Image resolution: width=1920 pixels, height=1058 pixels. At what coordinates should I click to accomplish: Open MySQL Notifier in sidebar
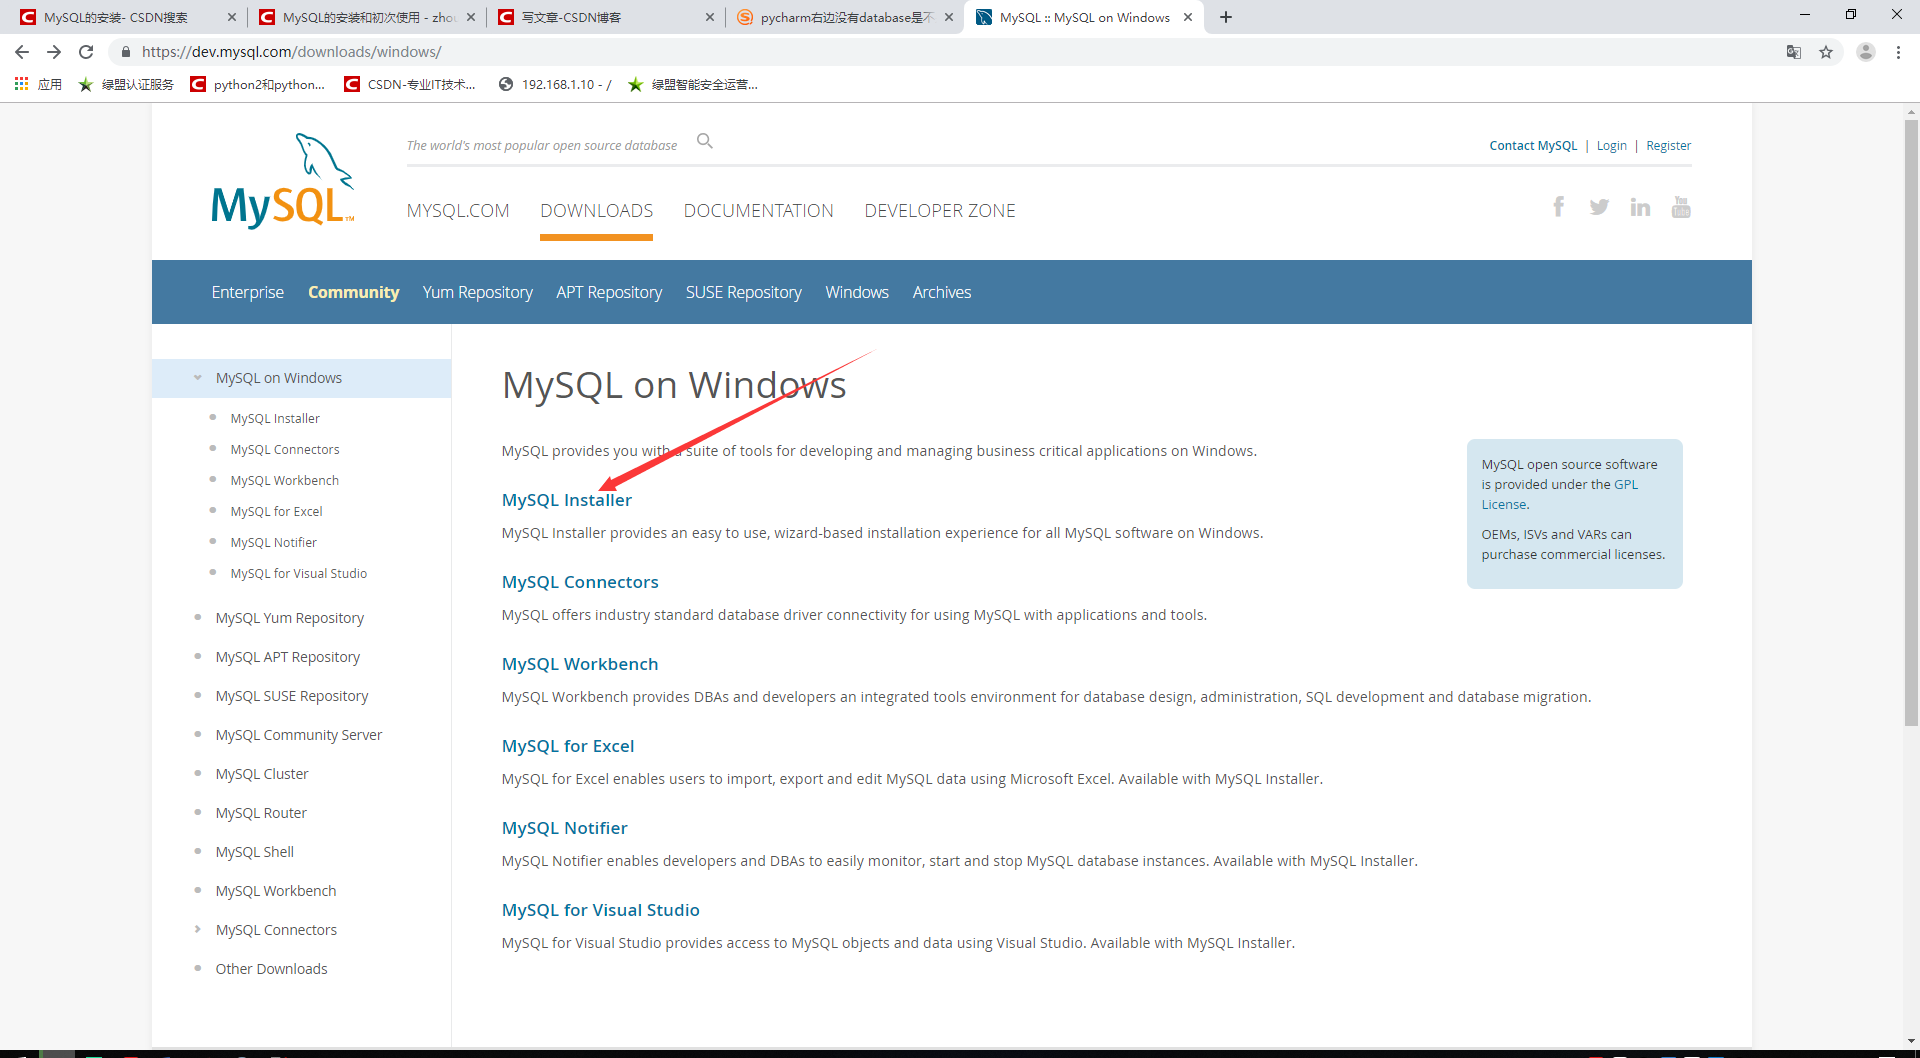273,543
